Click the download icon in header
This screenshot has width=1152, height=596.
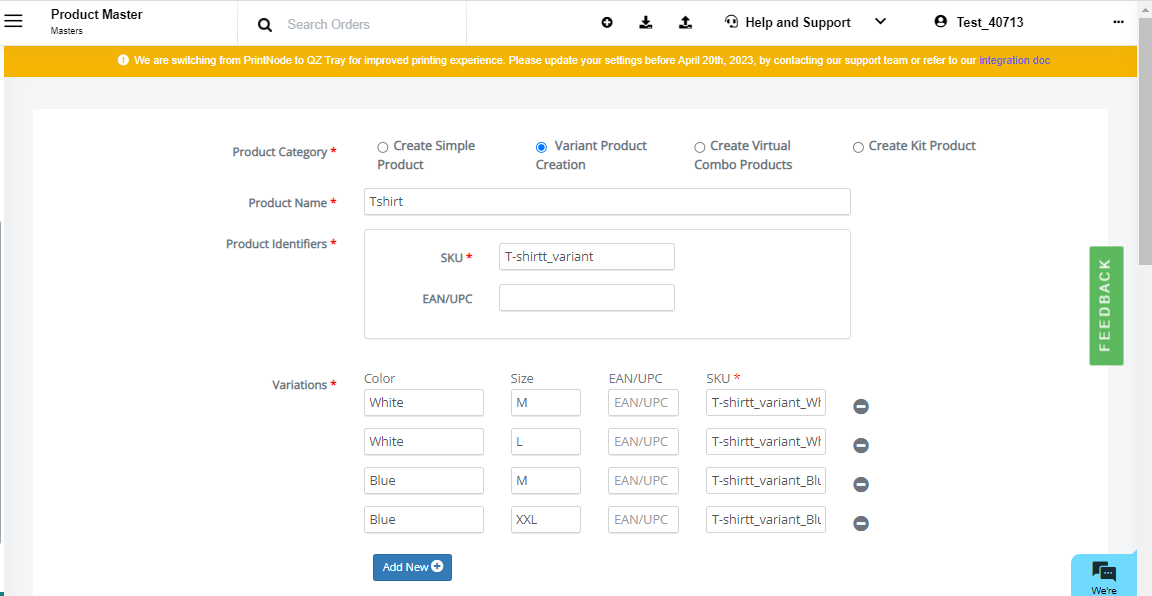(646, 23)
